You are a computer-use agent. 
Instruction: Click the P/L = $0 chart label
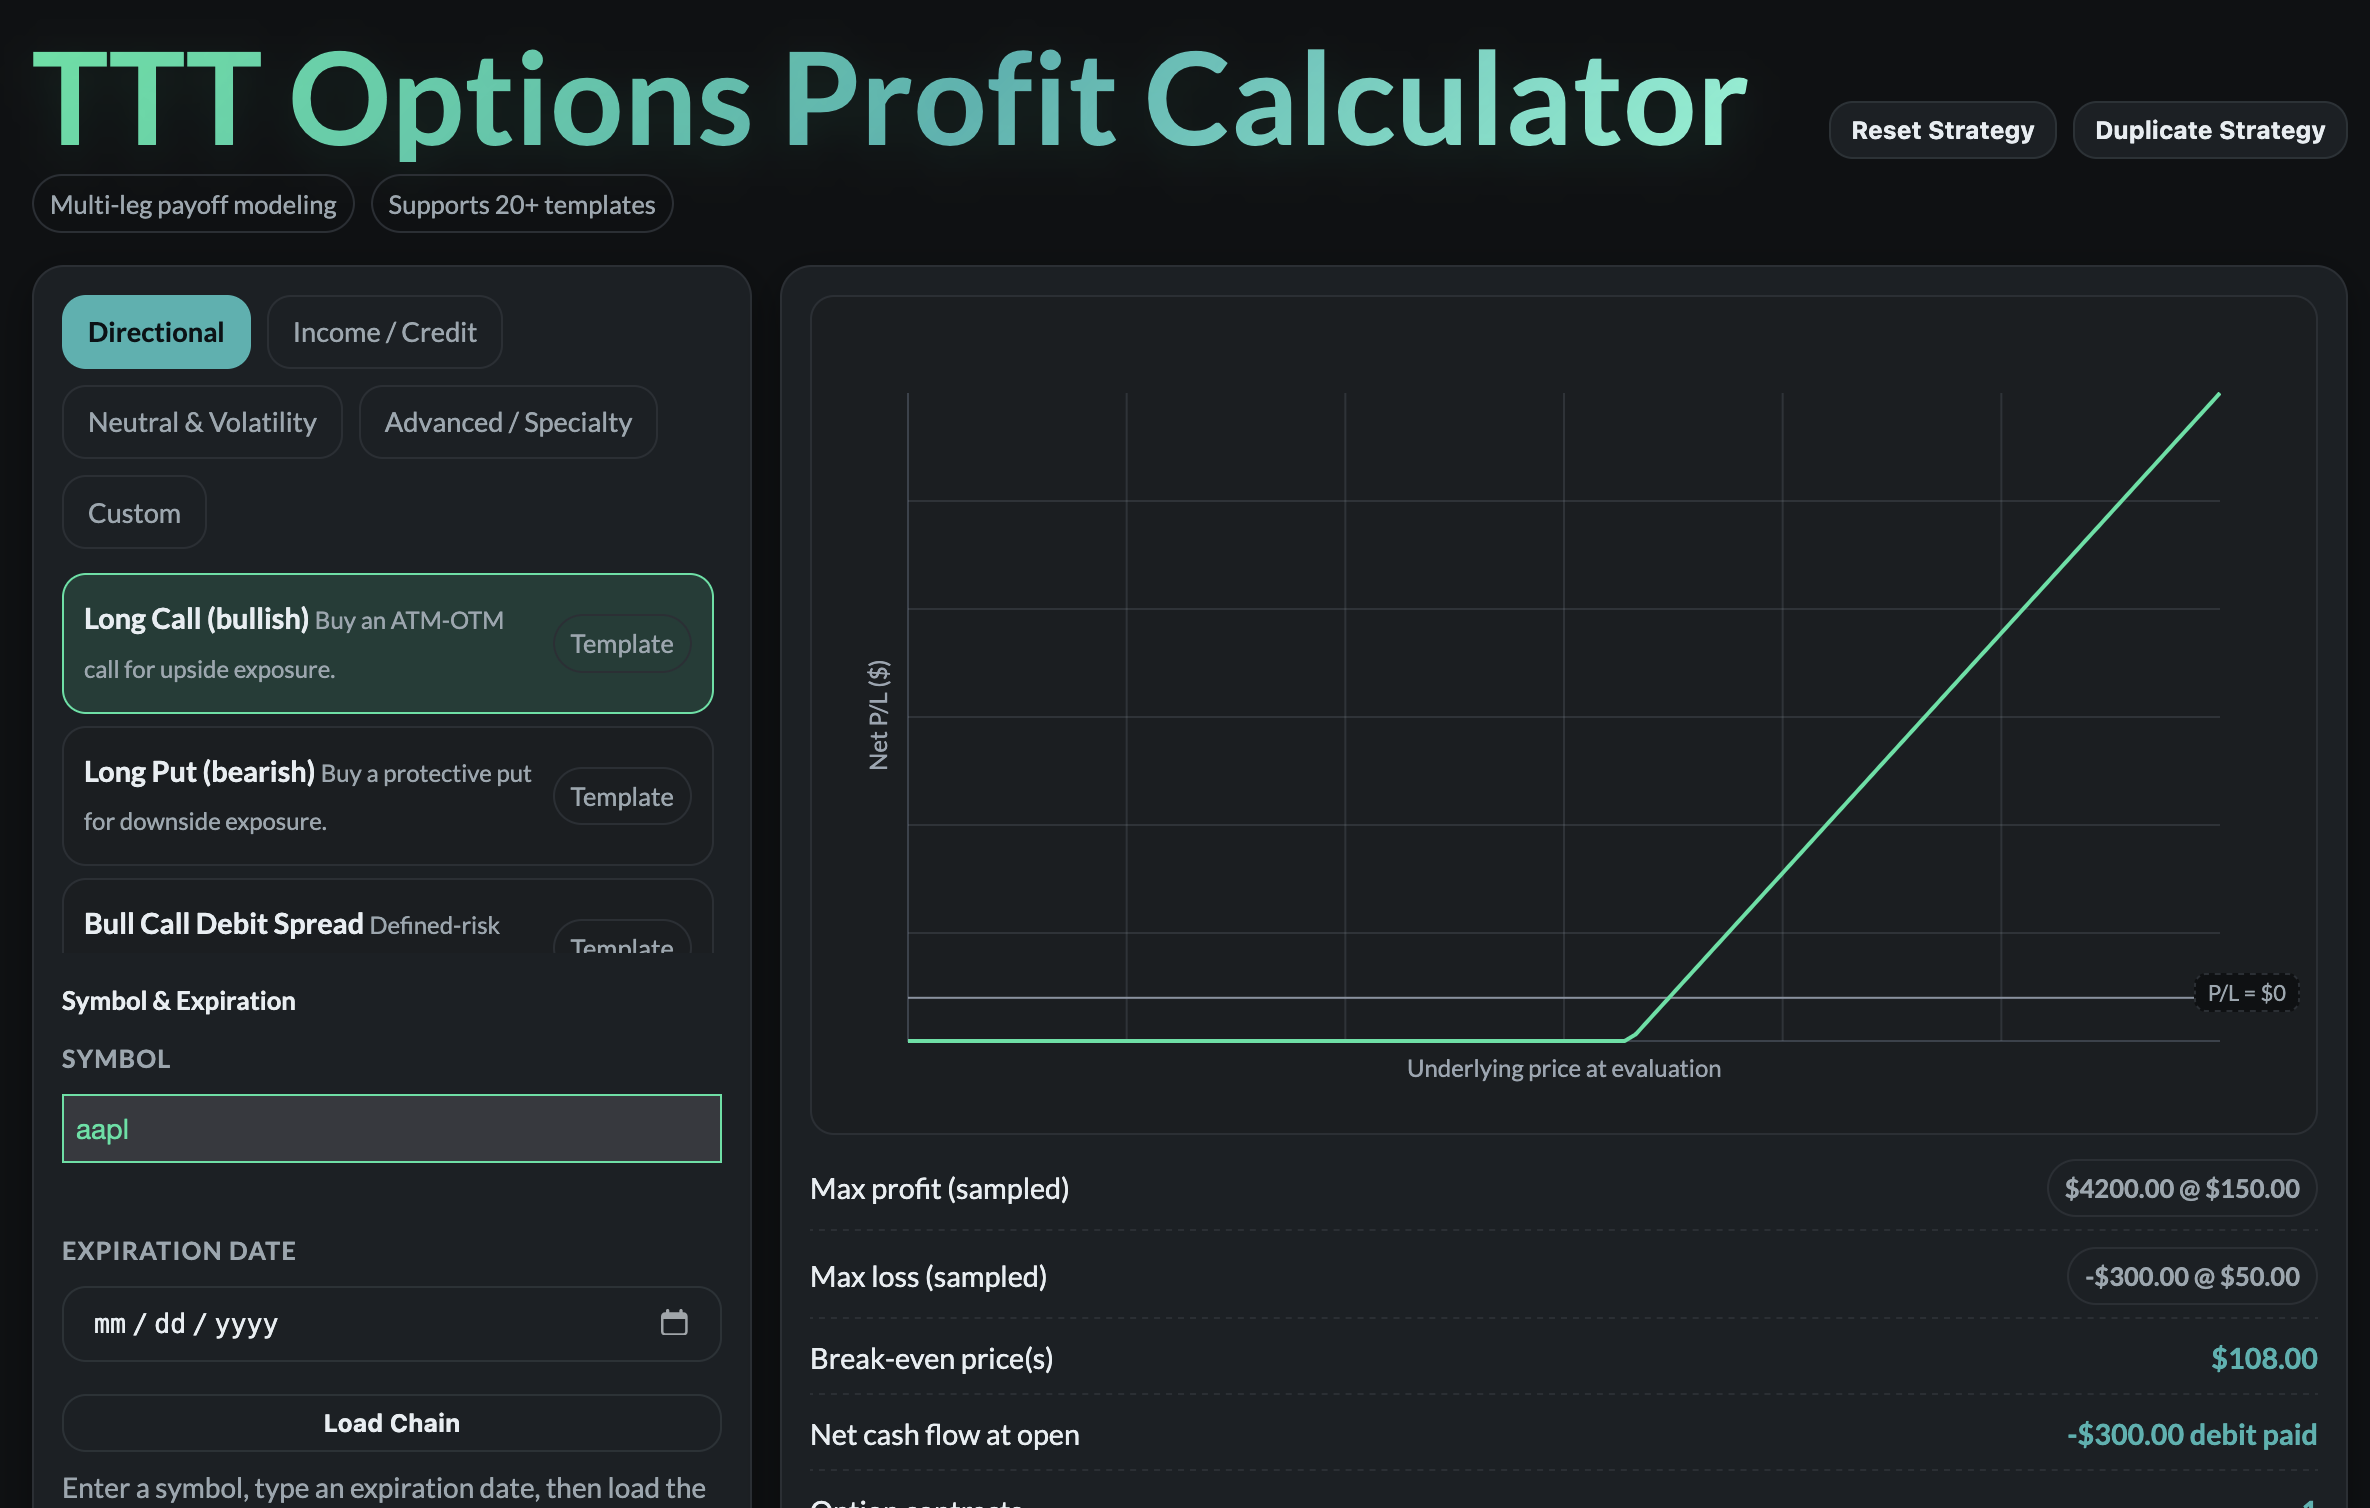[2246, 993]
